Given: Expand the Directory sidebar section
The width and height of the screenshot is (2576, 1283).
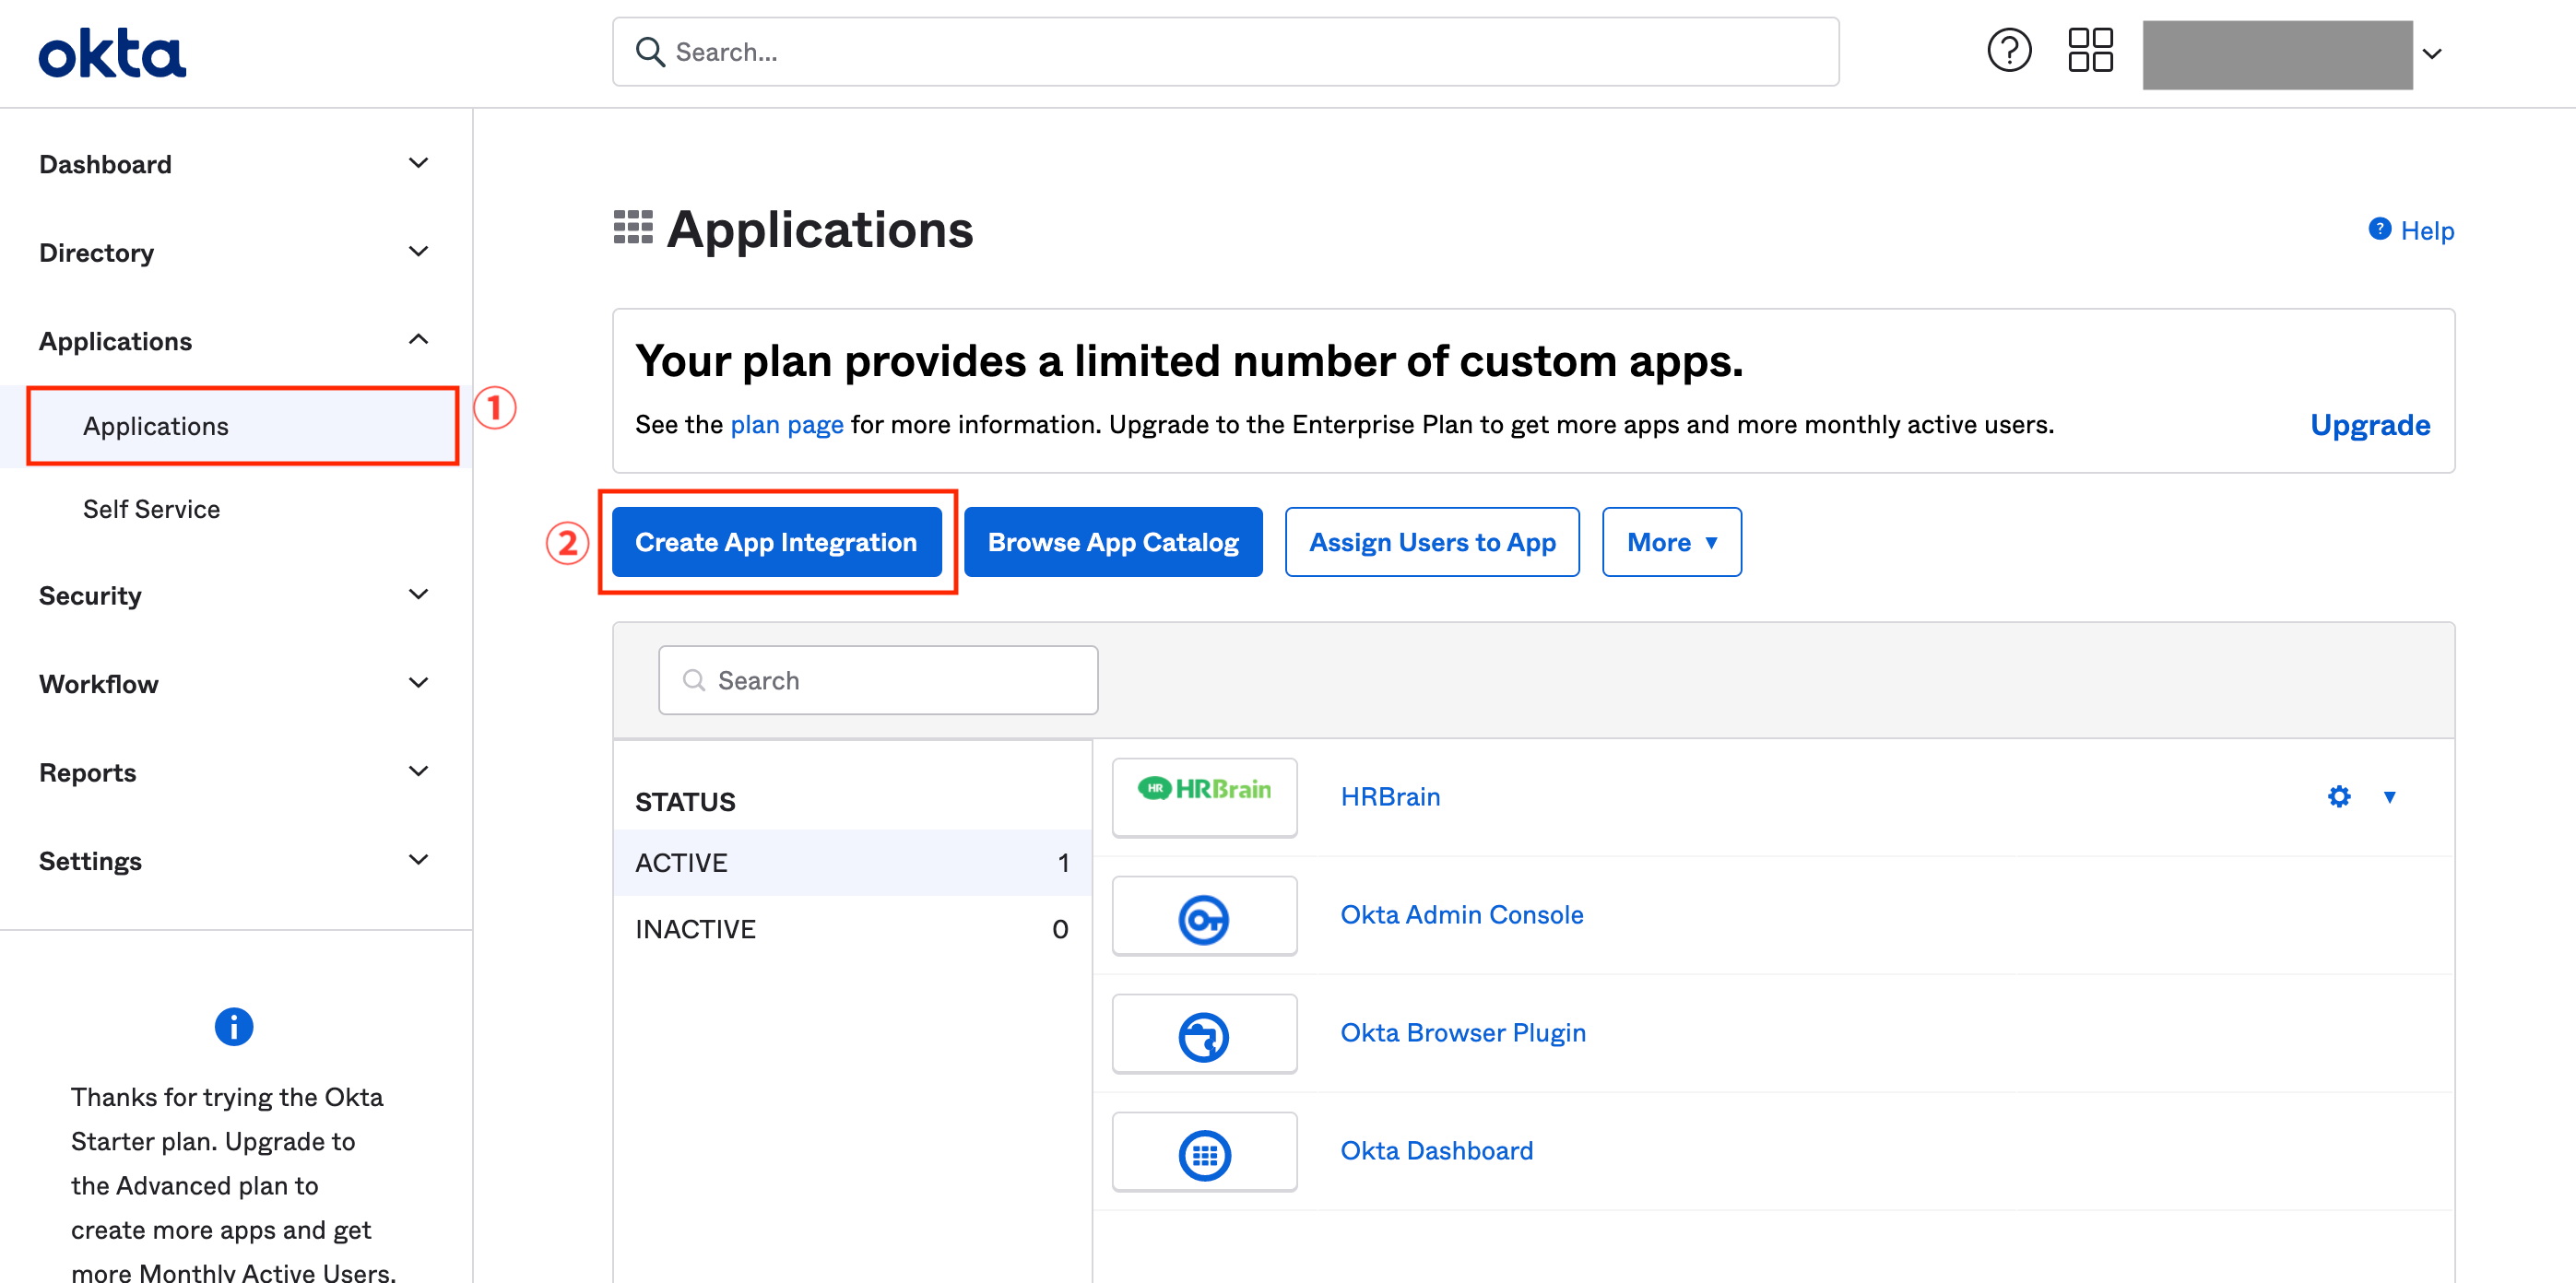Looking at the screenshot, I should [x=419, y=251].
